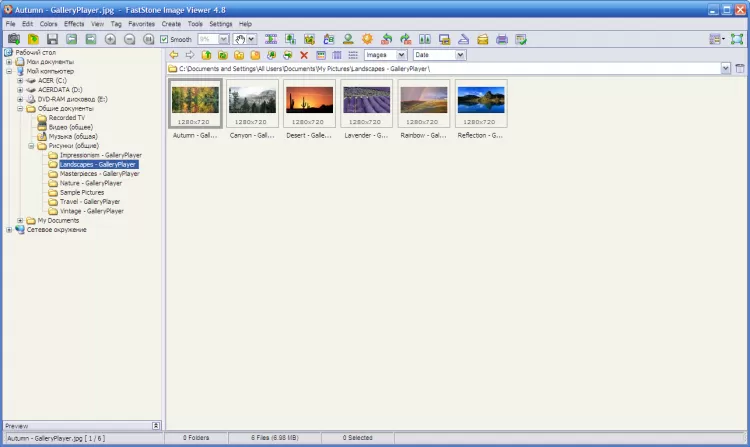Switch to full screen view icon
This screenshot has width=750, height=447.
click(x=737, y=39)
